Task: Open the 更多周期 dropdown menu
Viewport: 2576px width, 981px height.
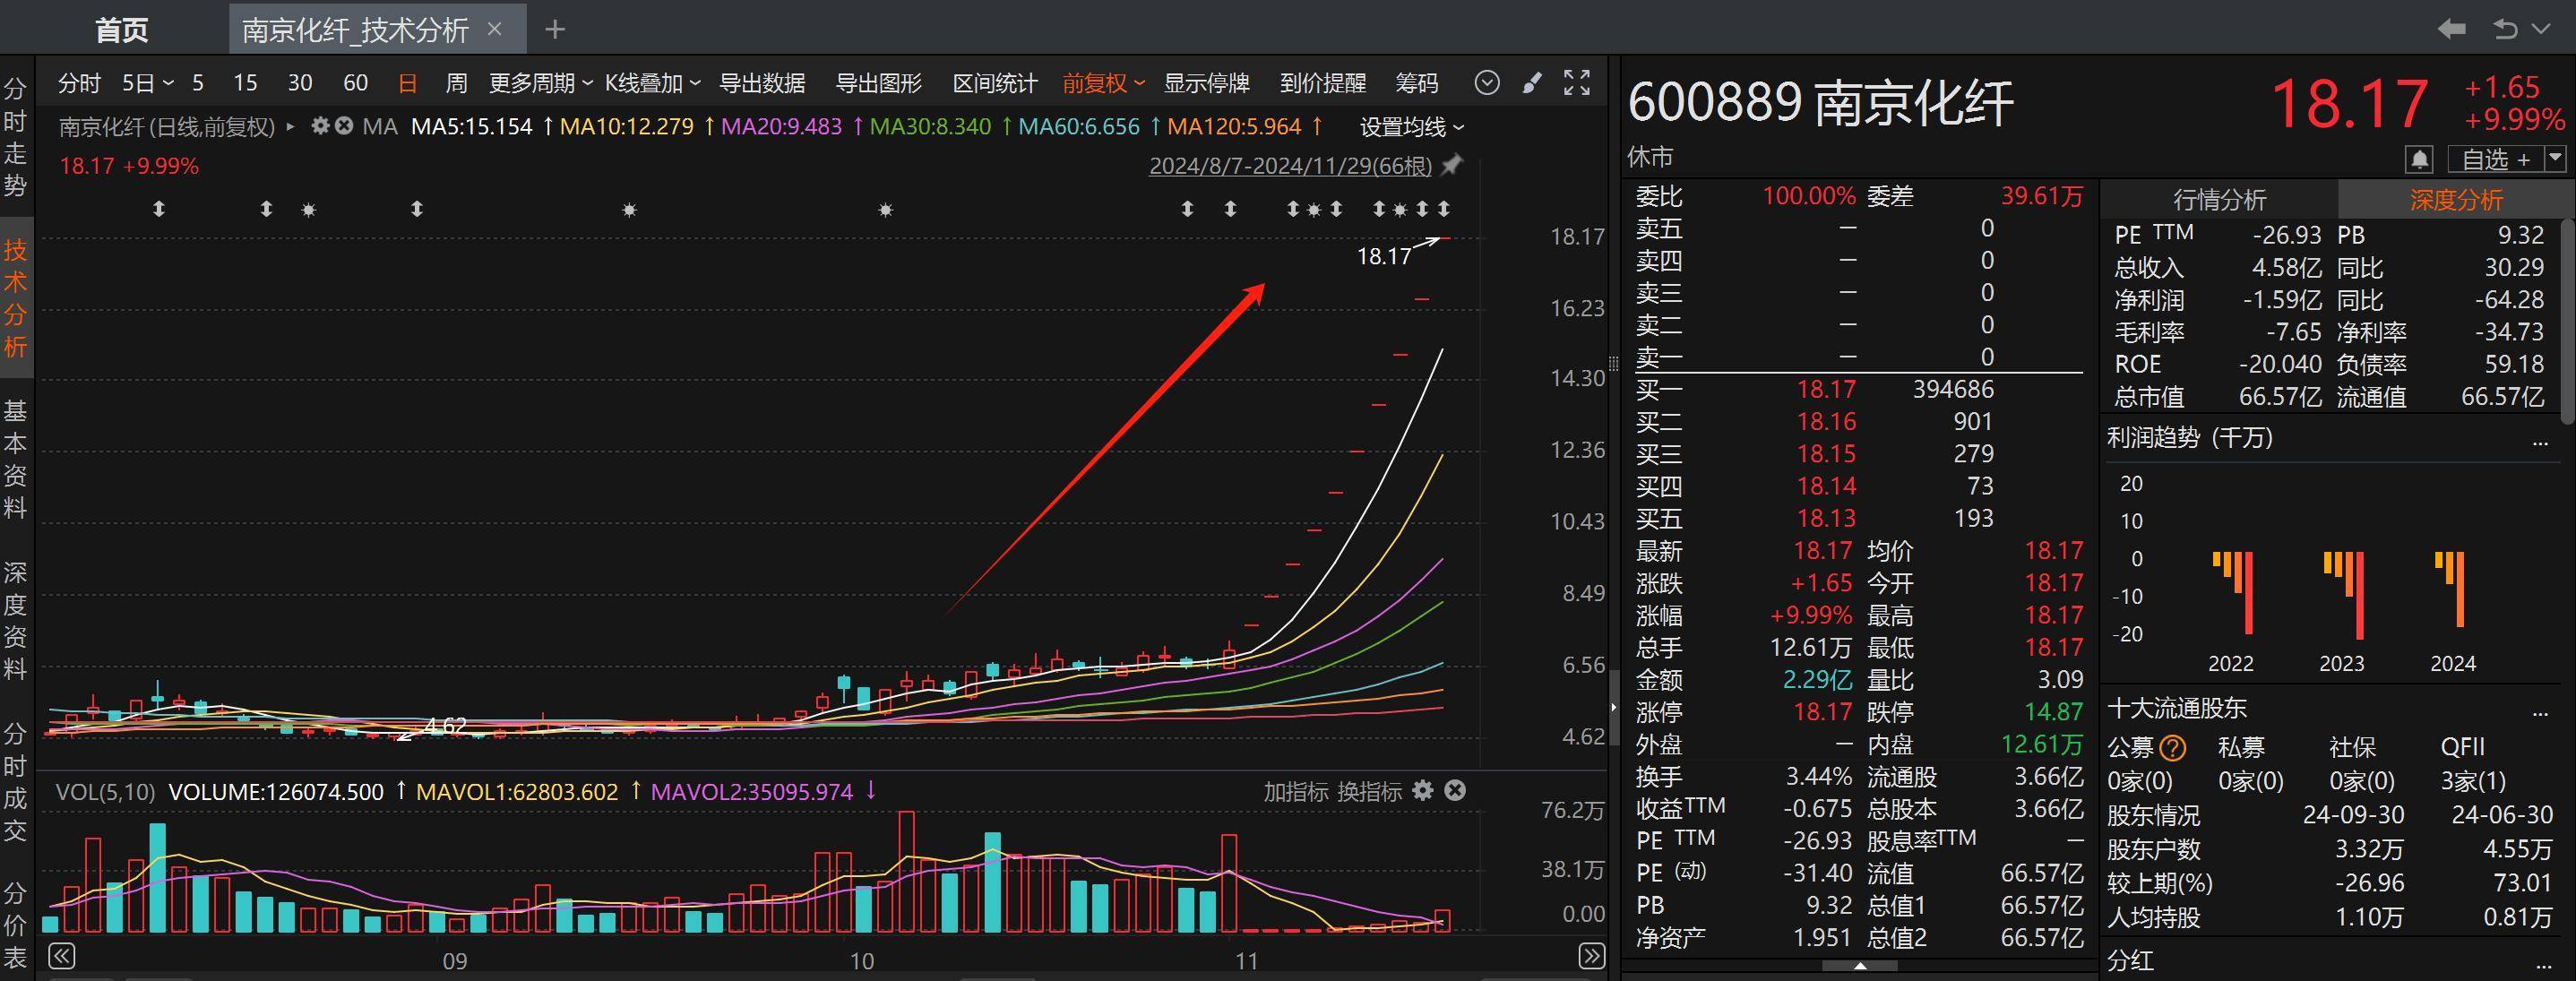Action: click(536, 83)
